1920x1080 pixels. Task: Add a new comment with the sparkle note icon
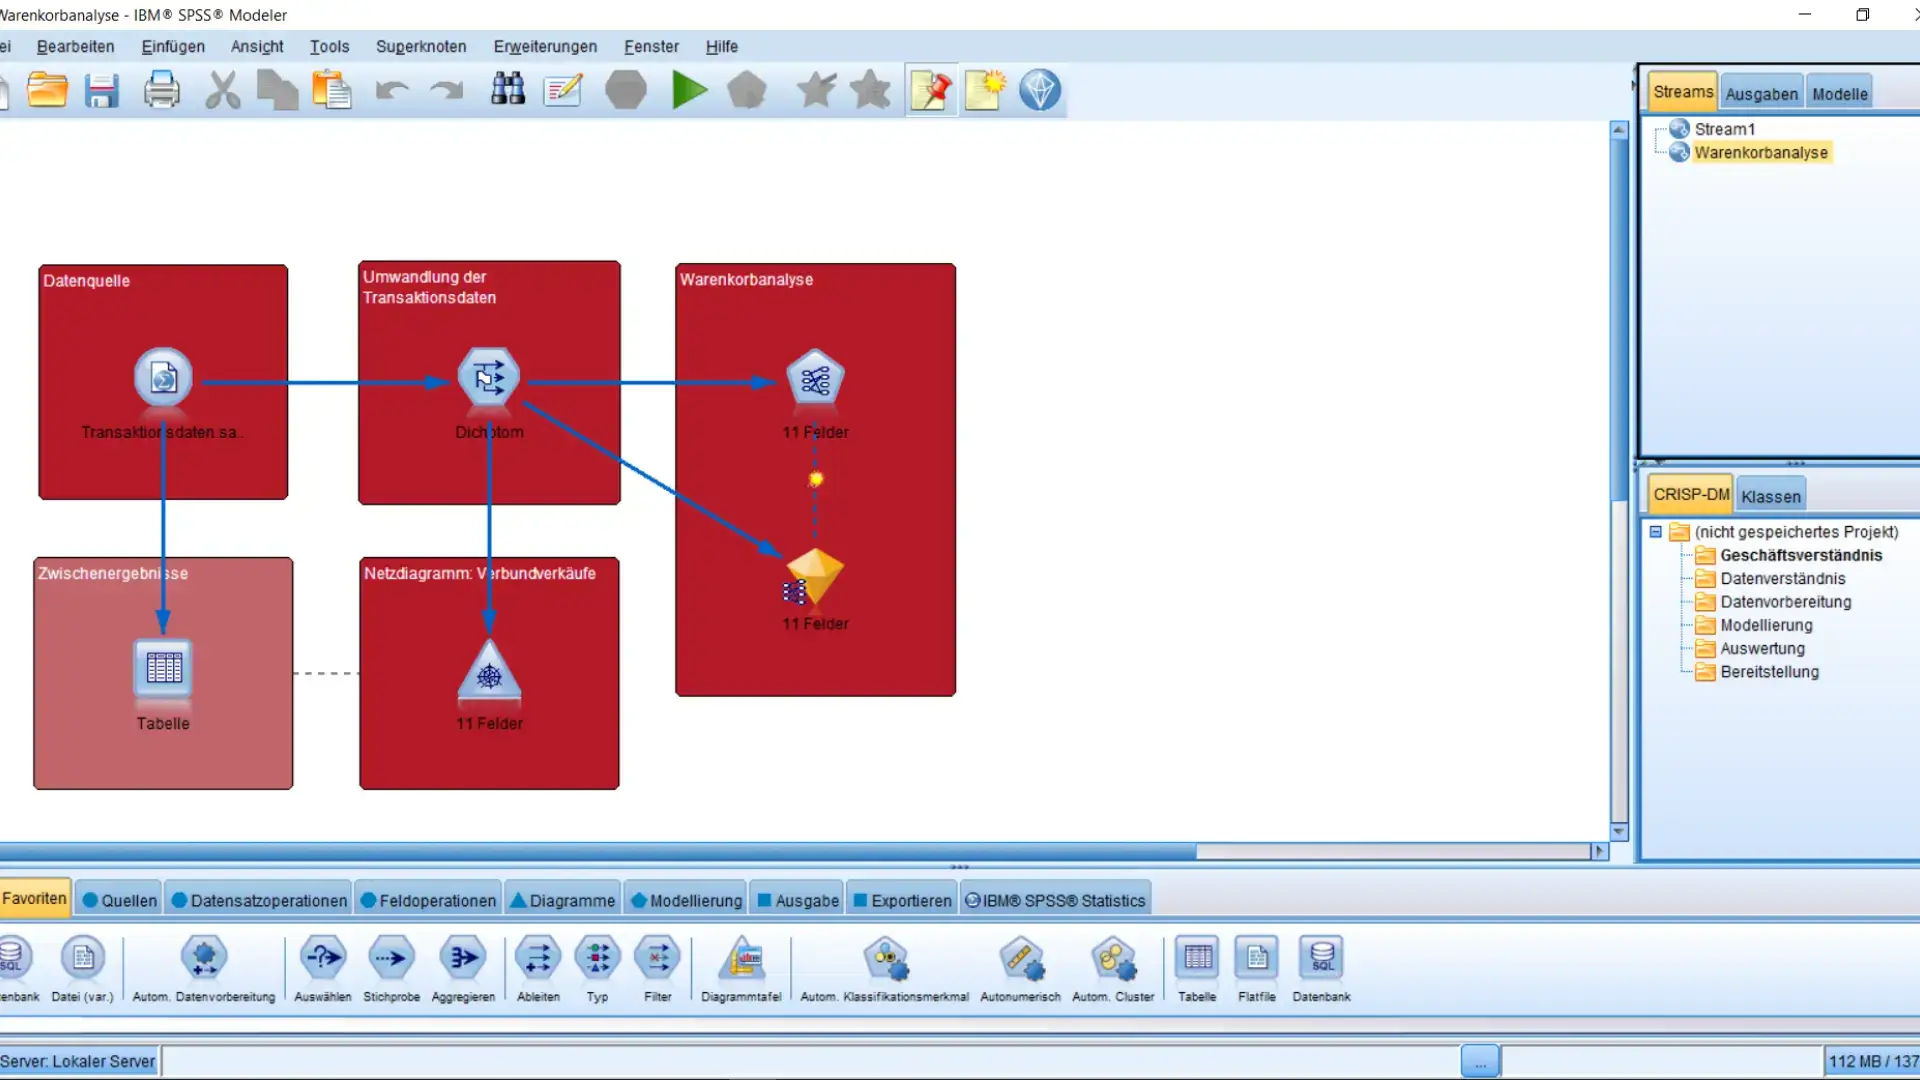[985, 90]
